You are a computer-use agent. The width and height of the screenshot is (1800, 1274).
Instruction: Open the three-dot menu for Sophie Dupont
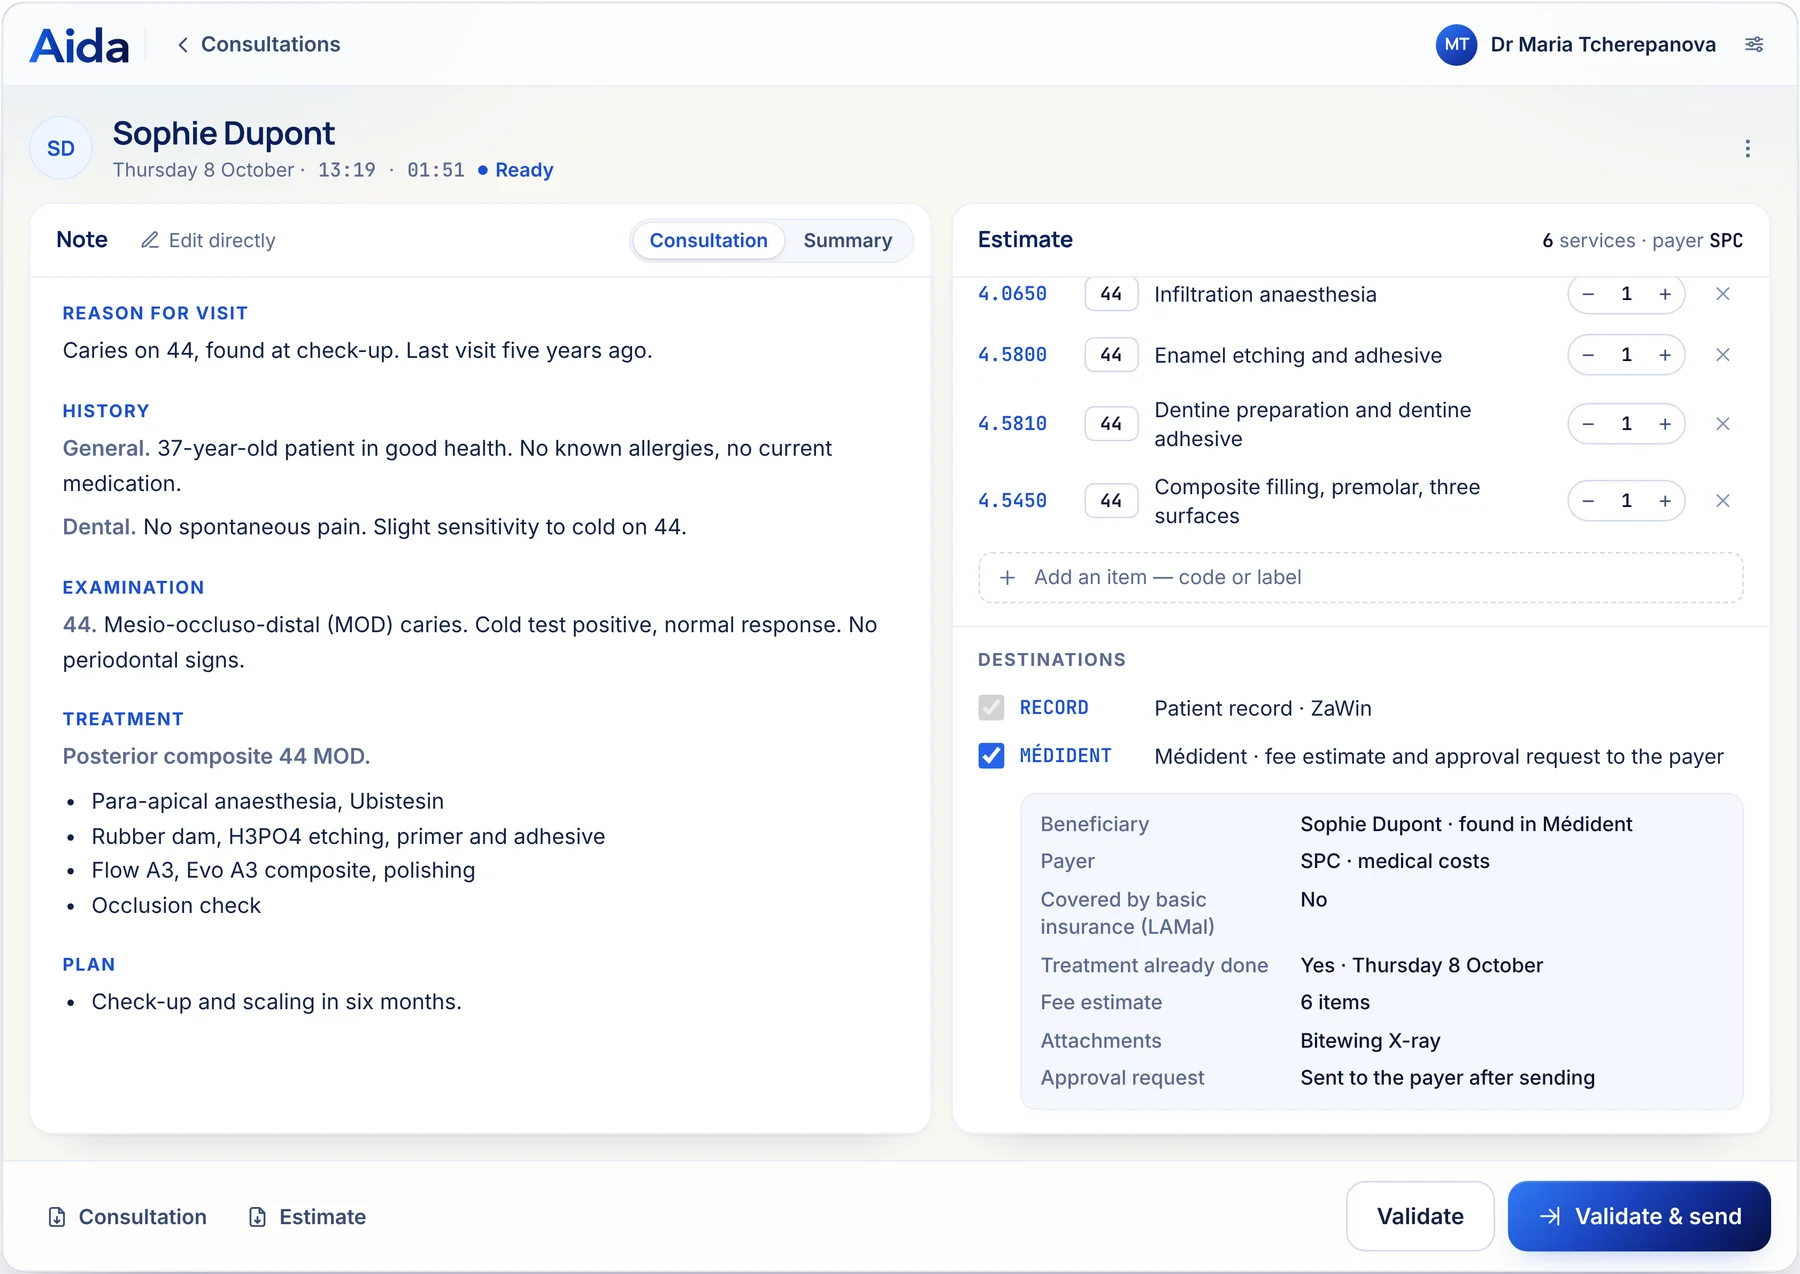click(1747, 149)
